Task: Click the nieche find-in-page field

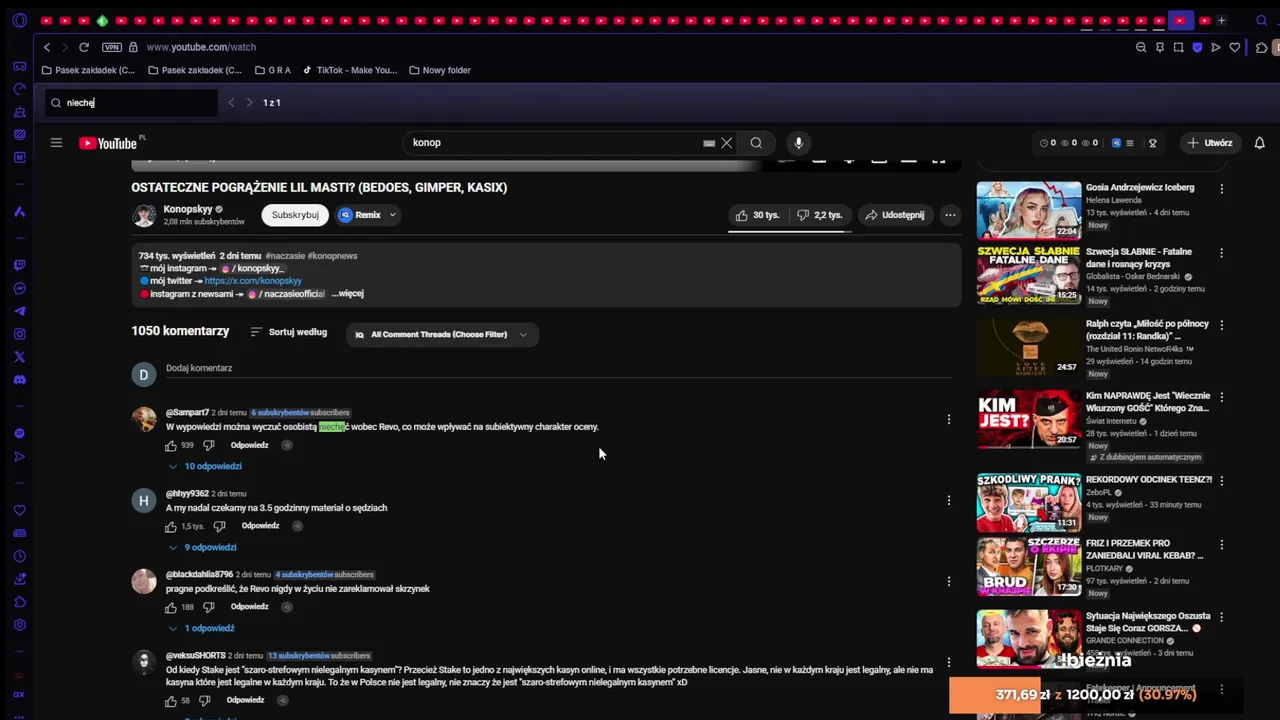Action: (x=131, y=103)
